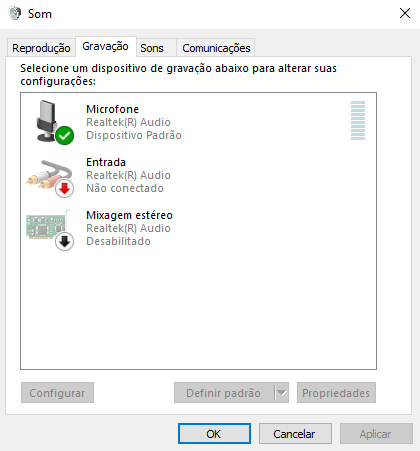Click the Definir padrão button
420x451 pixels.
(224, 393)
